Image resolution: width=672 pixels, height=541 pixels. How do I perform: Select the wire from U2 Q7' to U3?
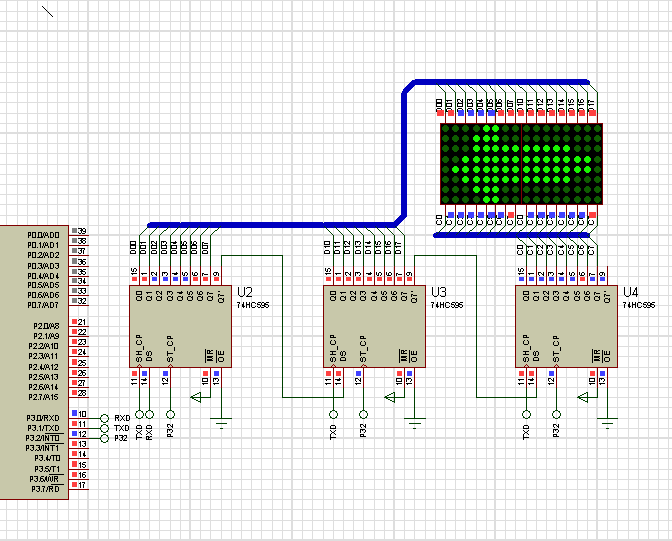coord(282,330)
